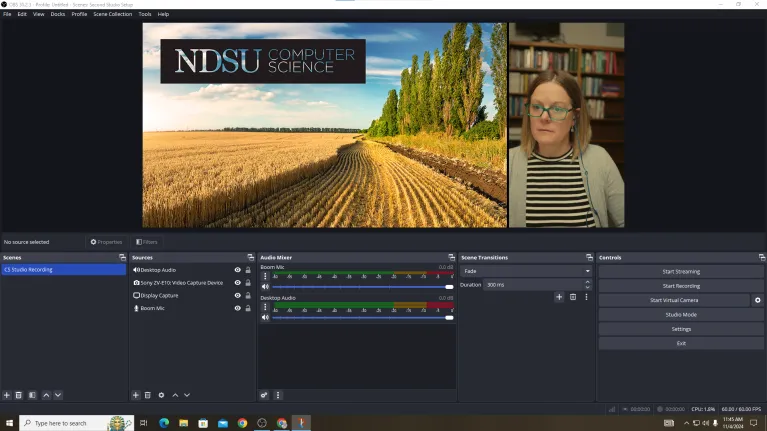
Task: Click the Boom Mic volume slider
Action: point(360,287)
